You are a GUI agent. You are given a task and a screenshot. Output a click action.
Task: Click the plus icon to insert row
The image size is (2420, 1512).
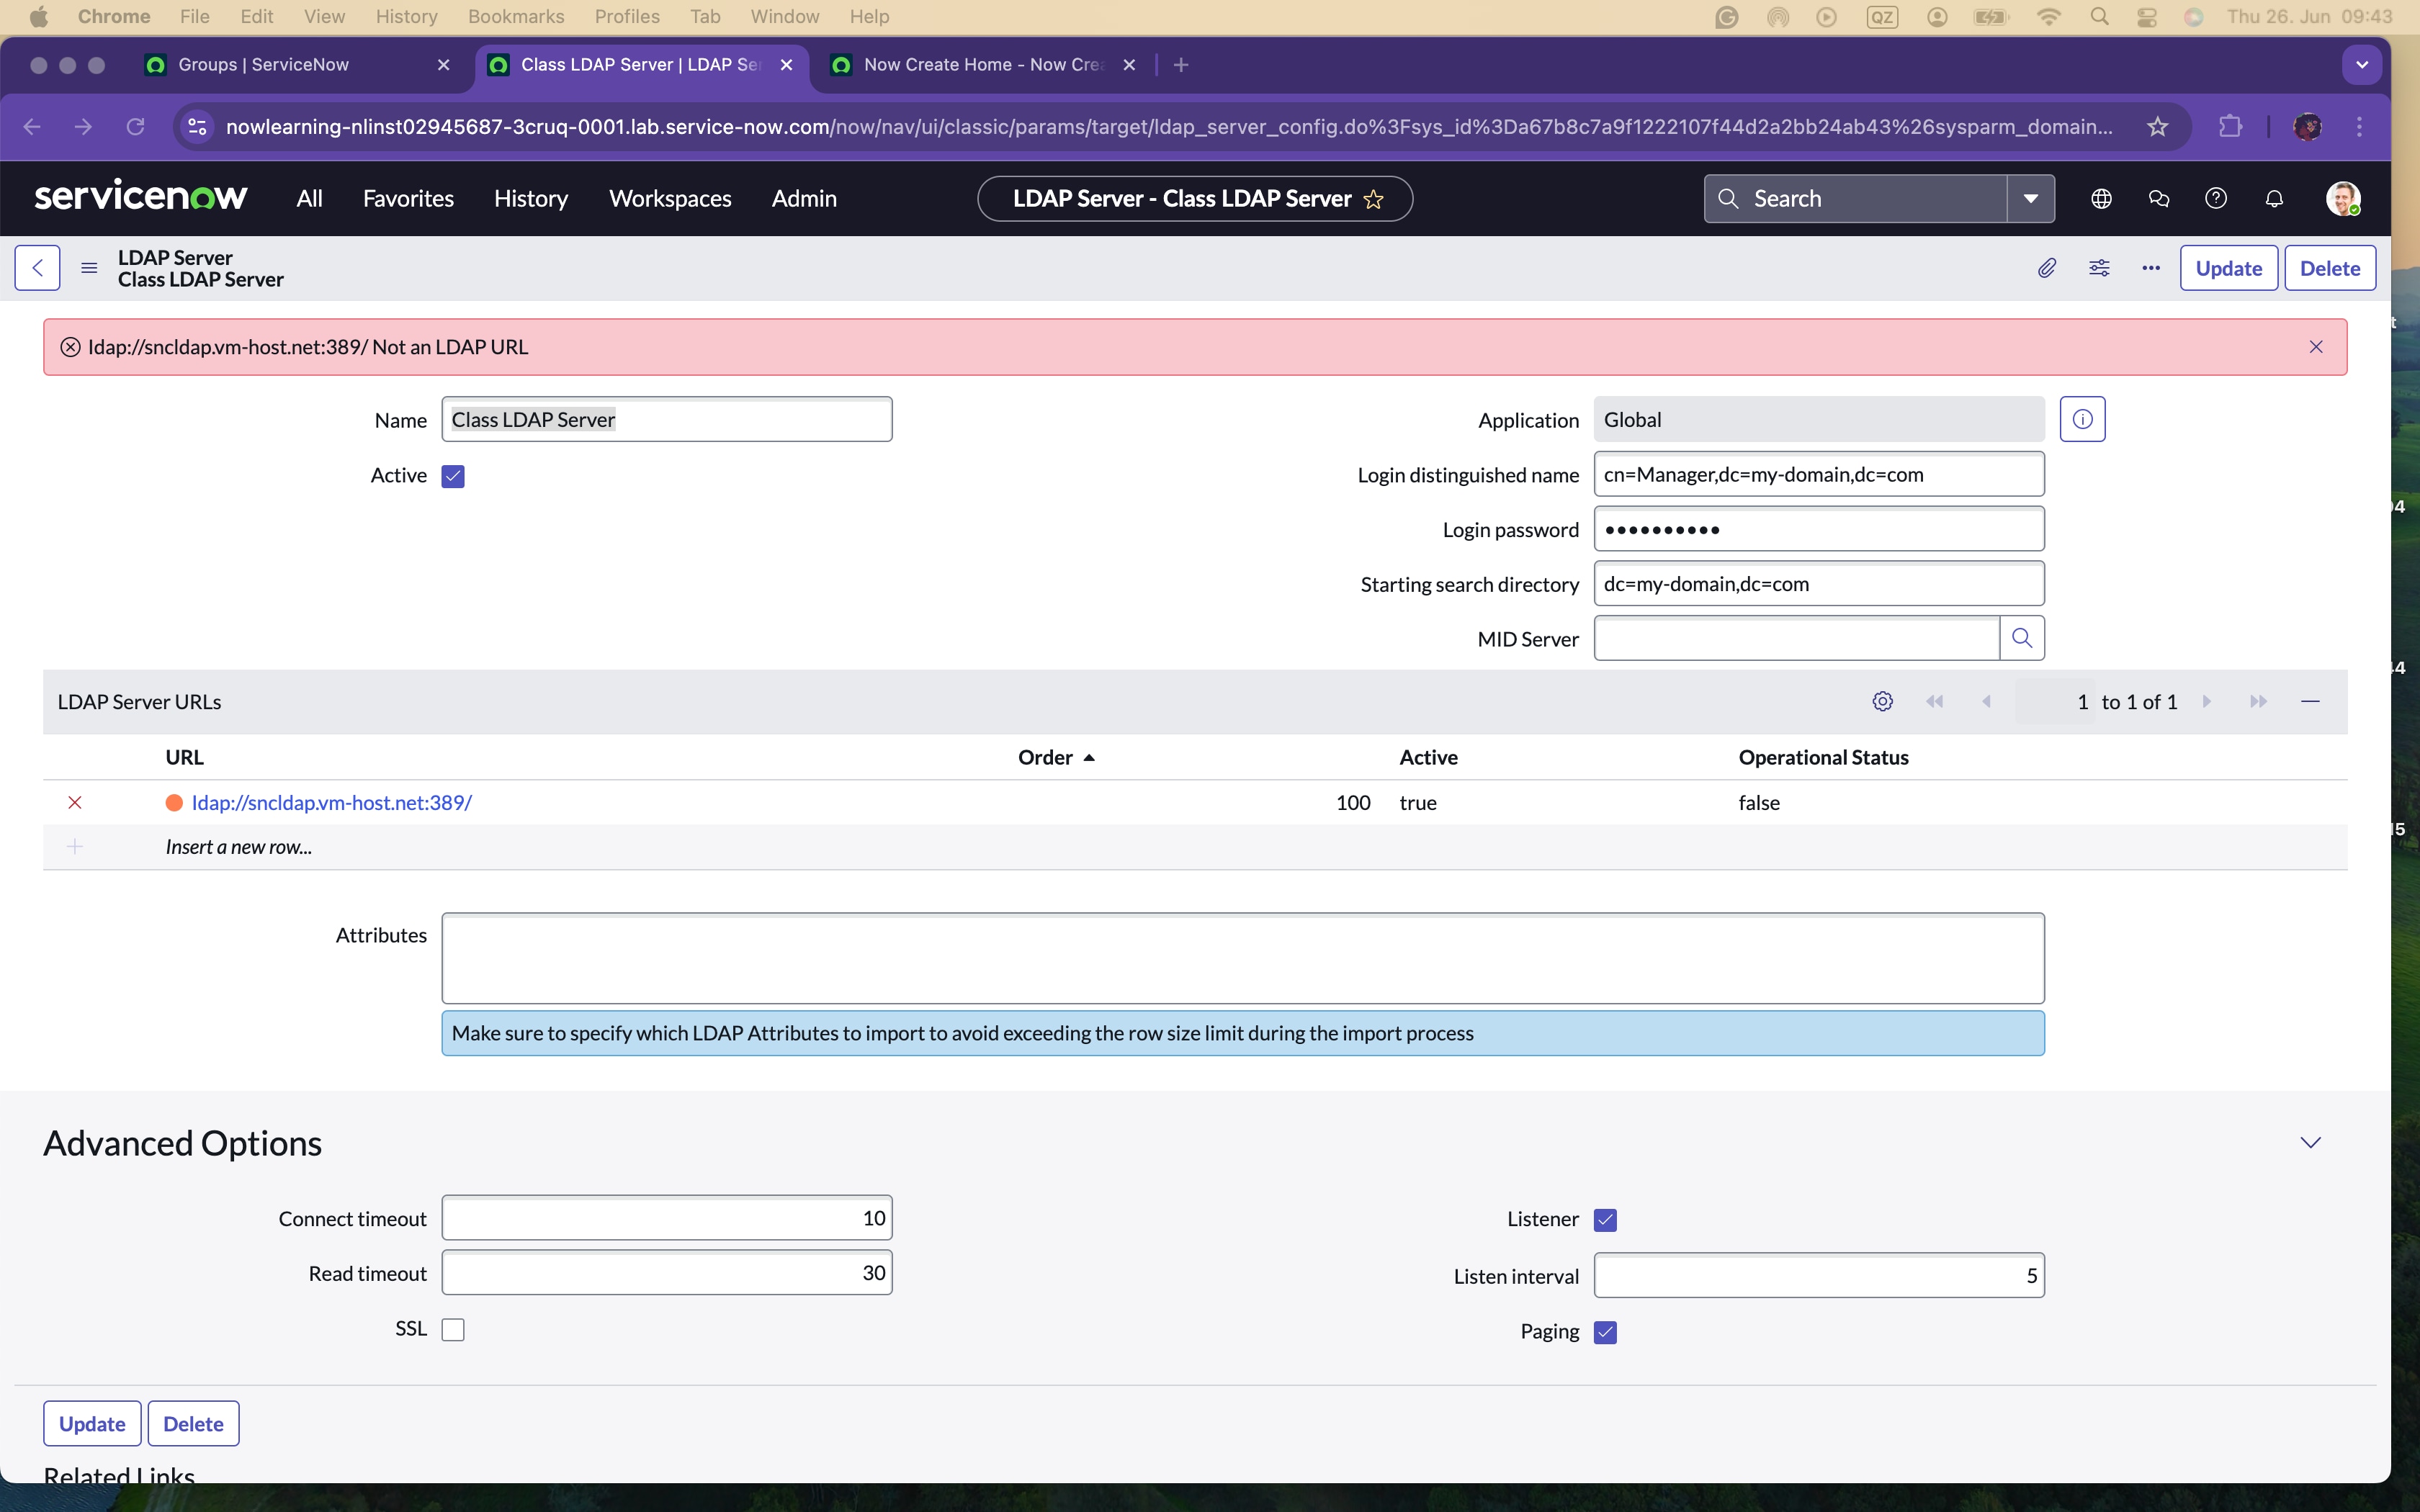point(75,847)
